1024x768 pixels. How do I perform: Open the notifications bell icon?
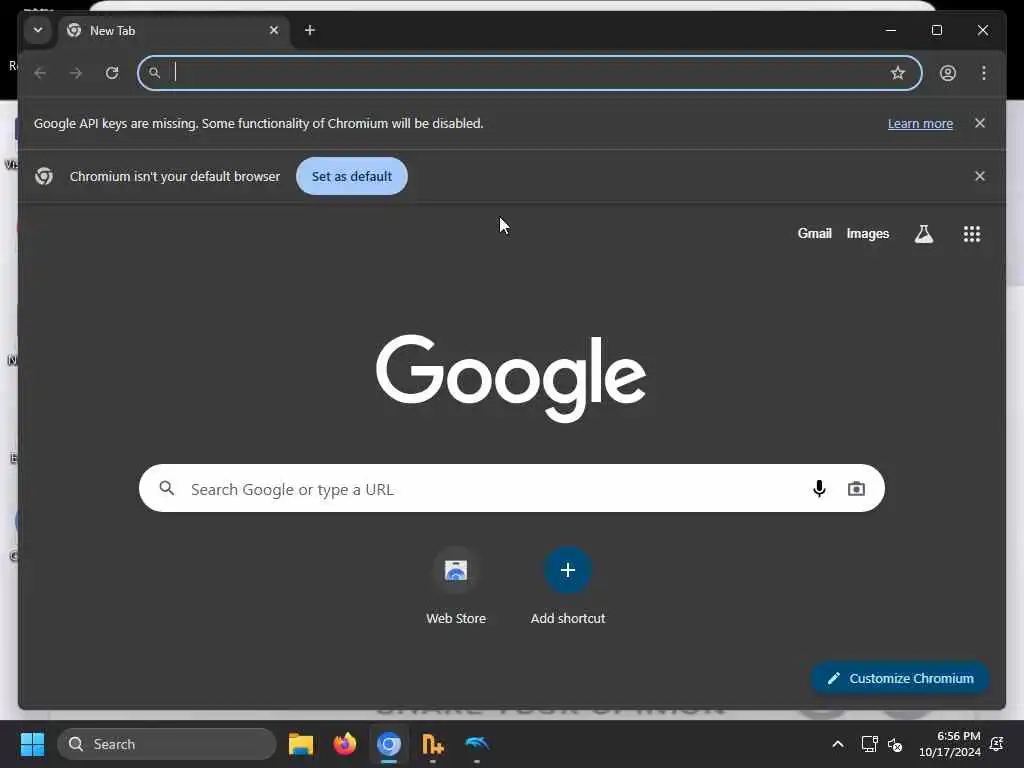(997, 744)
